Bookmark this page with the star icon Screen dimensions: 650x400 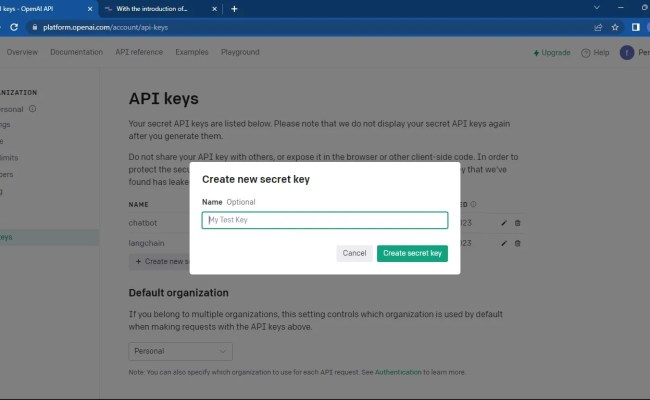[615, 27]
